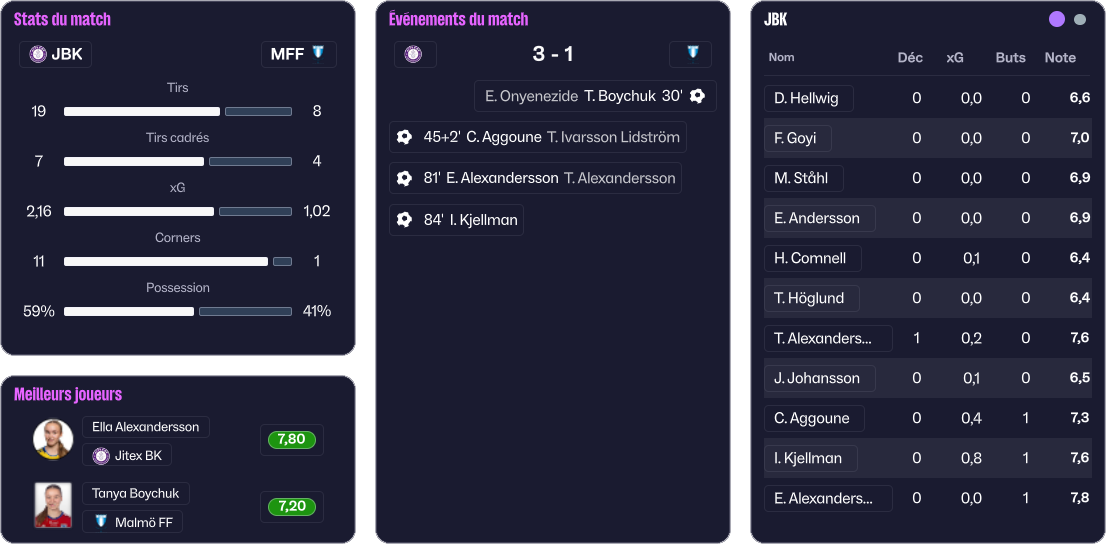1106x544 pixels.
Task: Click the Jitex BK badge under Ella Alexandersson
Action: (x=100, y=456)
